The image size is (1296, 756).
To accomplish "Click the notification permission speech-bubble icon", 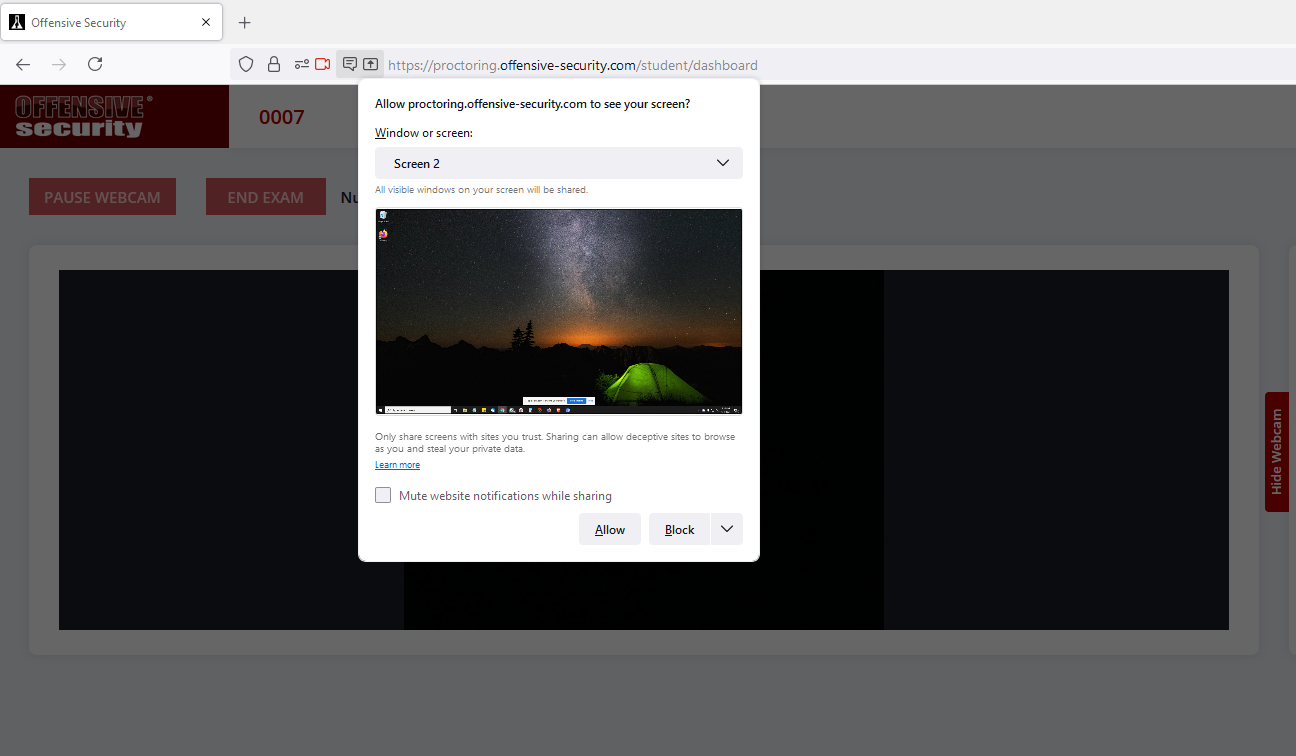I will pyautogui.click(x=349, y=64).
